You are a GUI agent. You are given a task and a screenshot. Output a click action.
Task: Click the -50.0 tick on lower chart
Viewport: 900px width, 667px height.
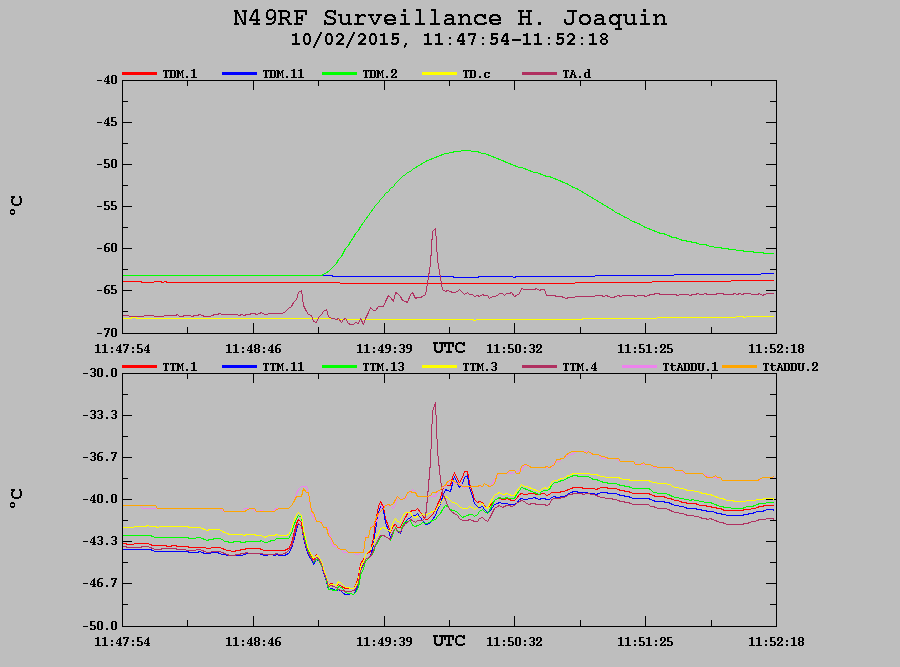pos(100,626)
